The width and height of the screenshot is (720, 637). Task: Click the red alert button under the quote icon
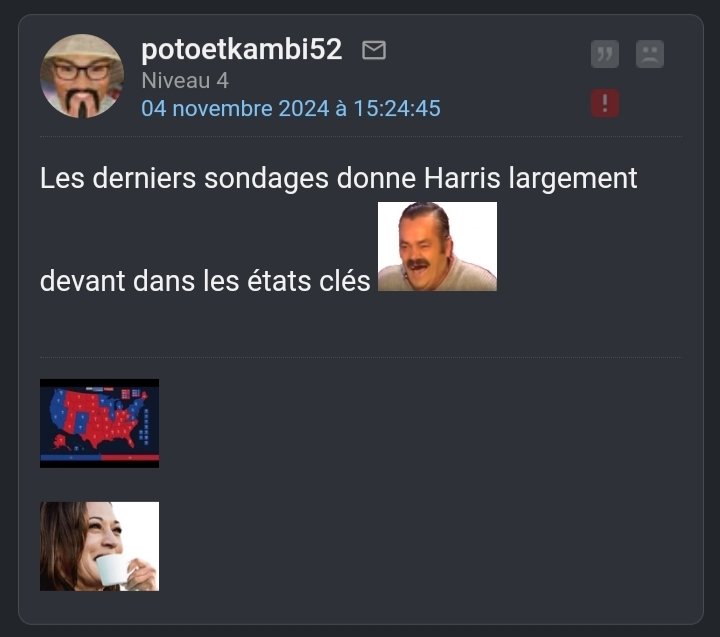coord(605,103)
